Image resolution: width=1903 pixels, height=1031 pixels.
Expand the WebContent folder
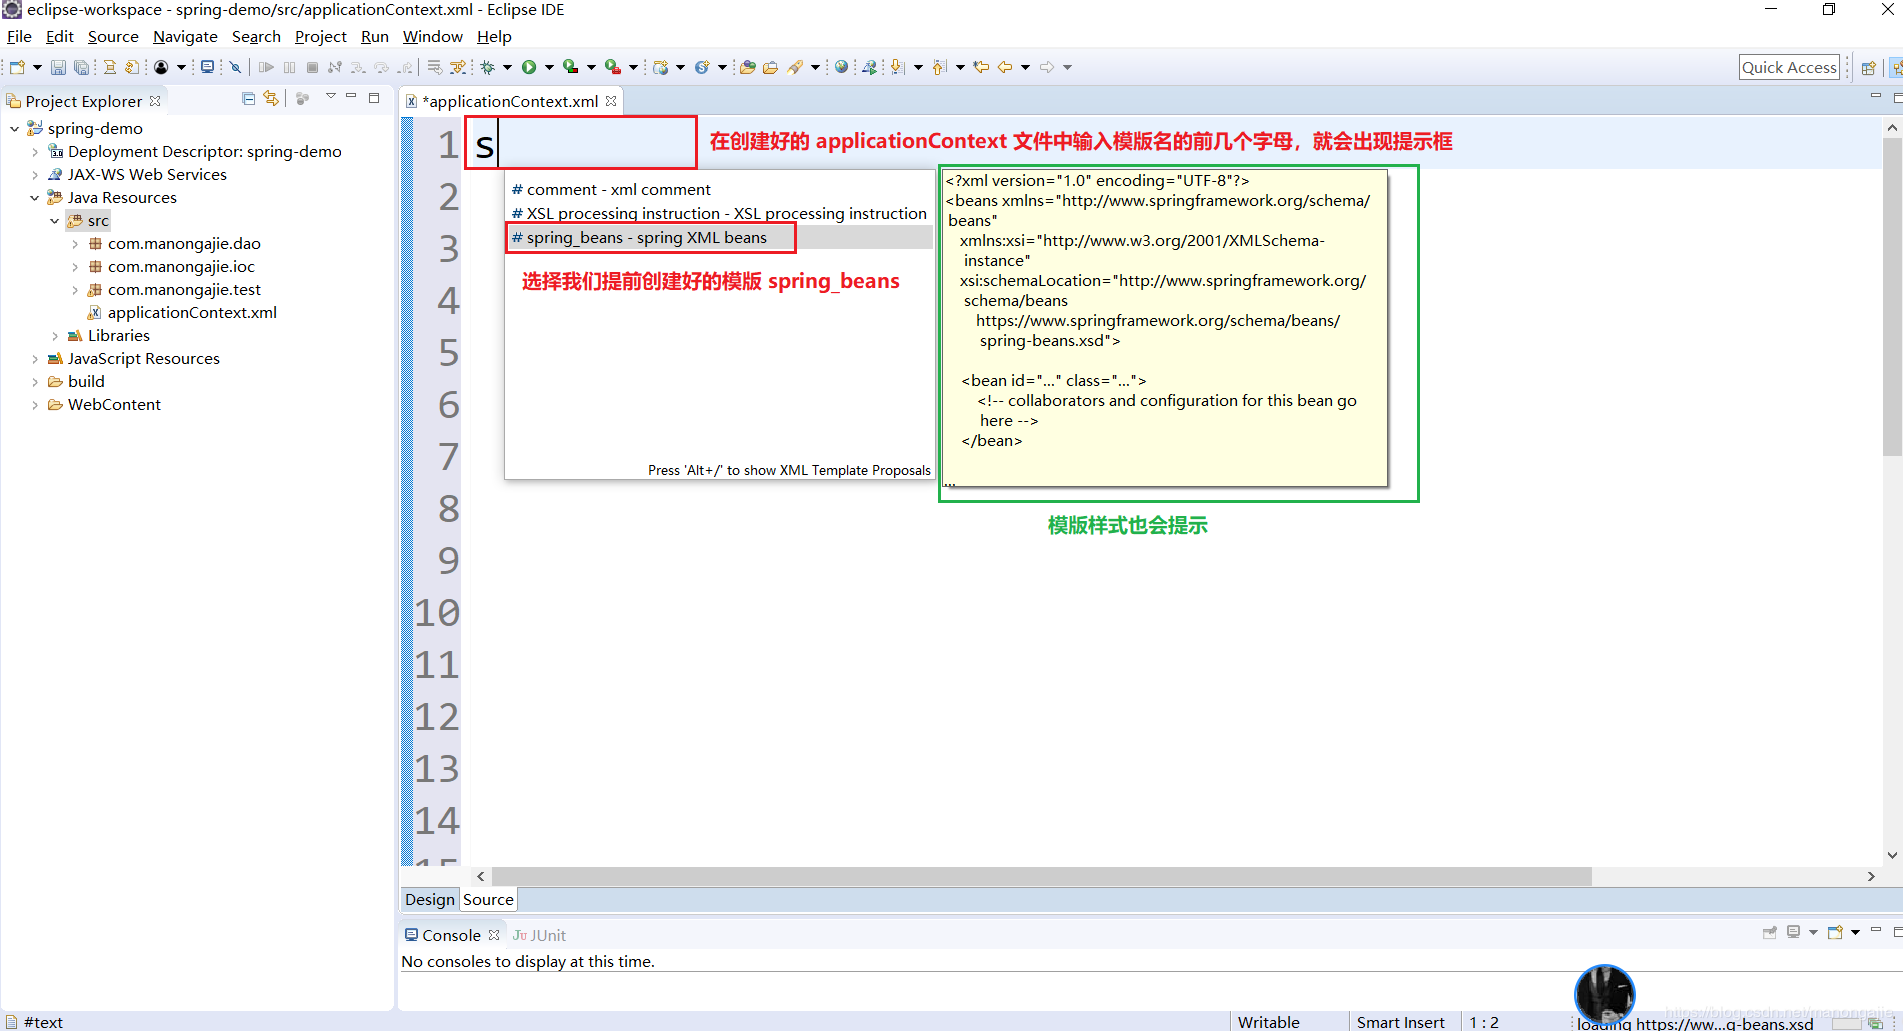[35, 404]
